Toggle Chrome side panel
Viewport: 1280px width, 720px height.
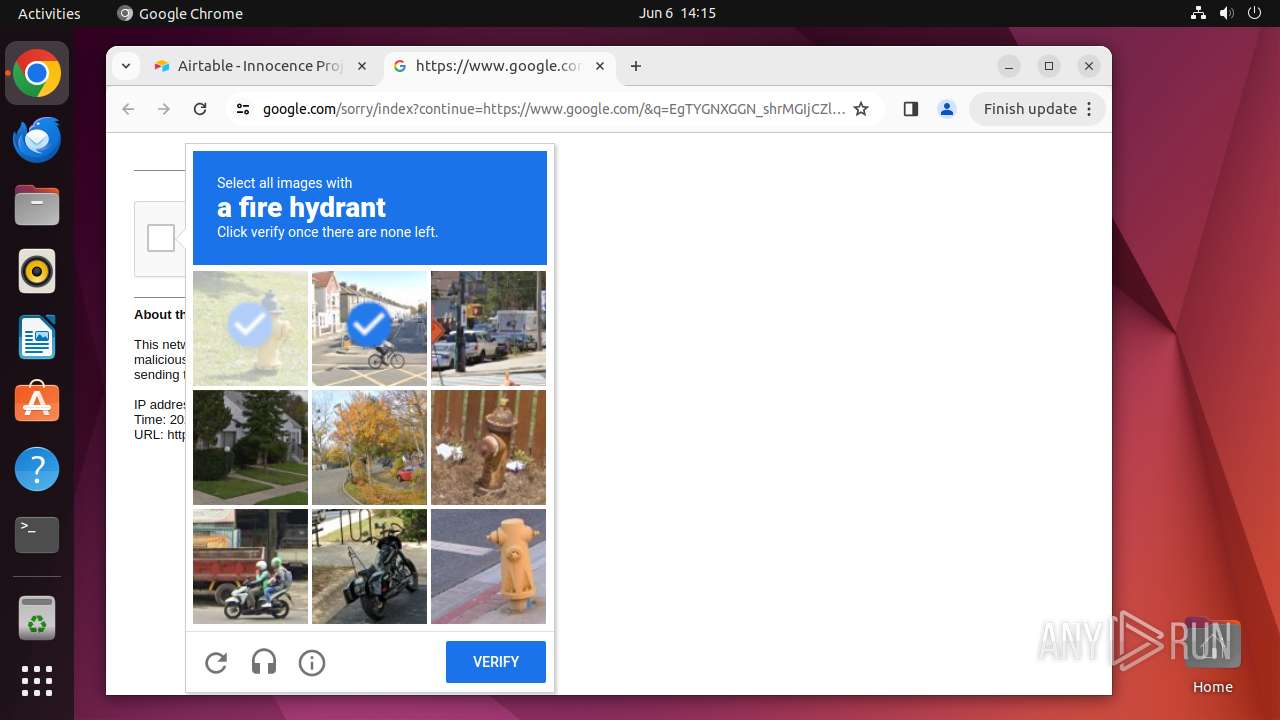click(910, 109)
